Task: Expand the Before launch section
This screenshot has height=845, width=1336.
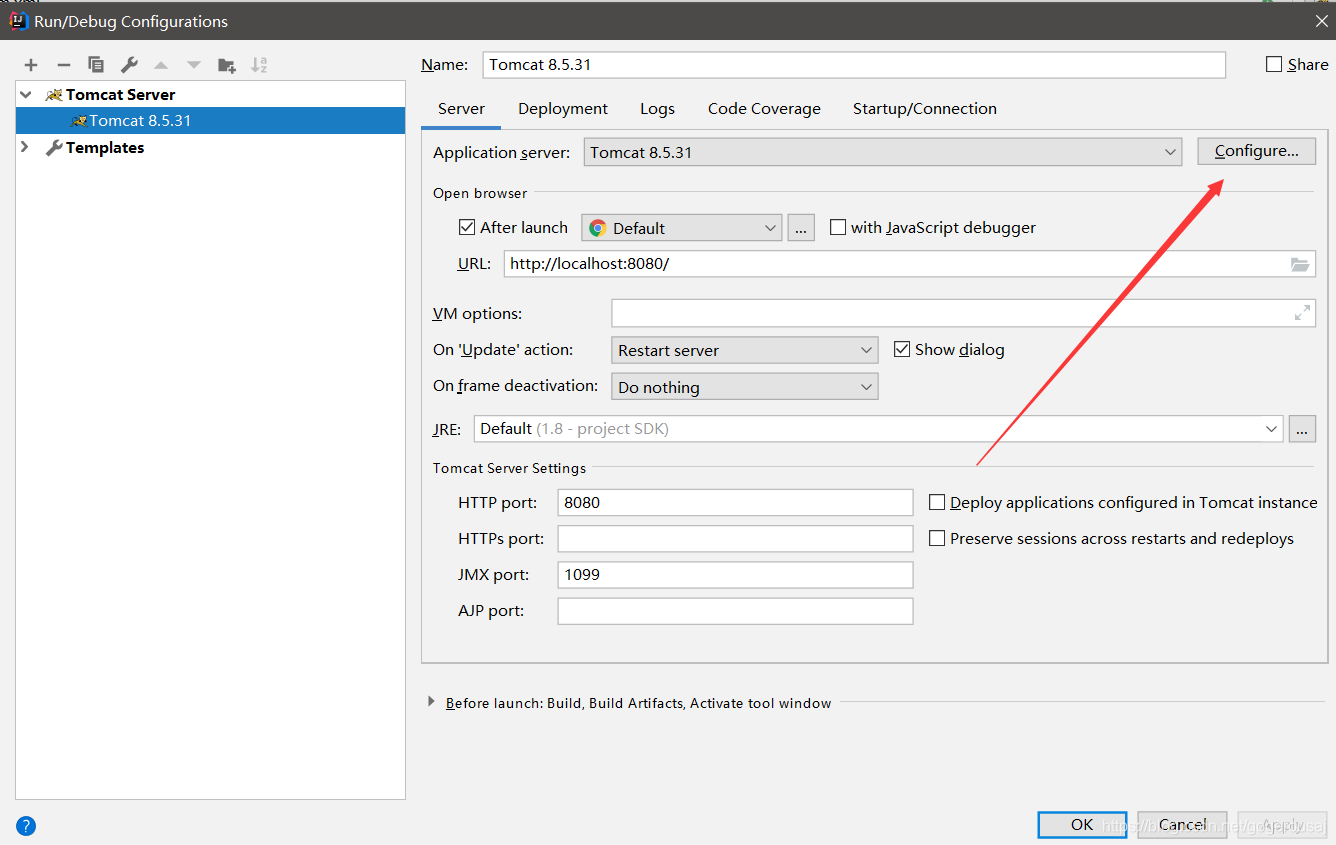Action: point(431,703)
